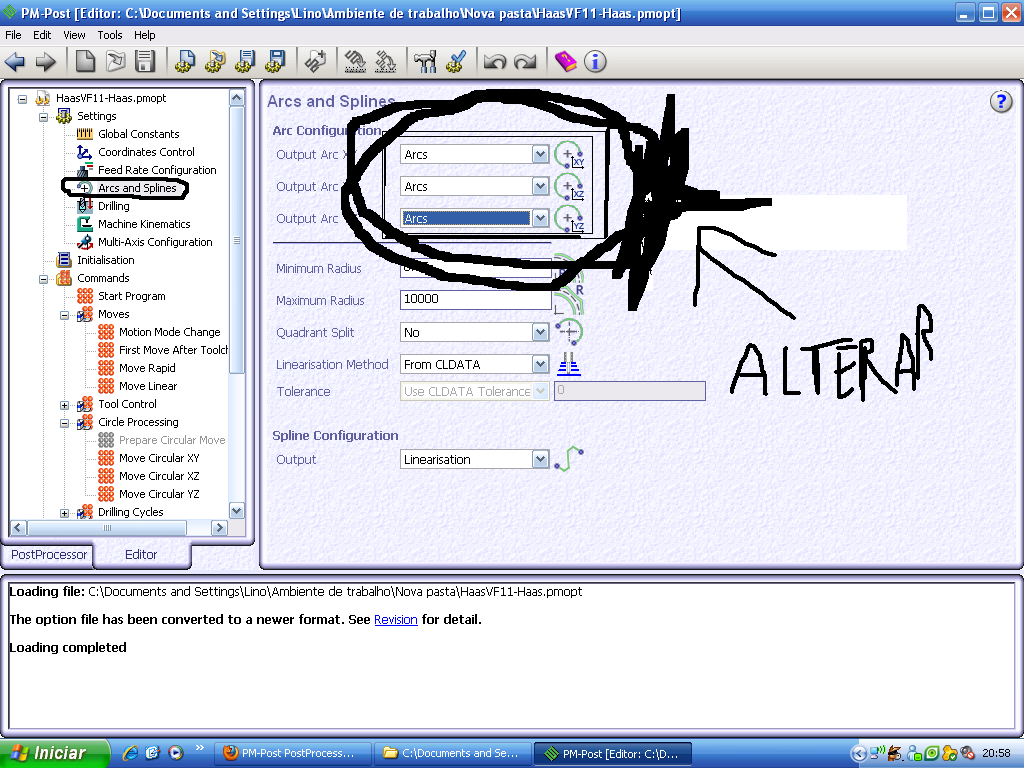Collapse the Settings tree node
Screen dimensions: 1024x768
43,118
